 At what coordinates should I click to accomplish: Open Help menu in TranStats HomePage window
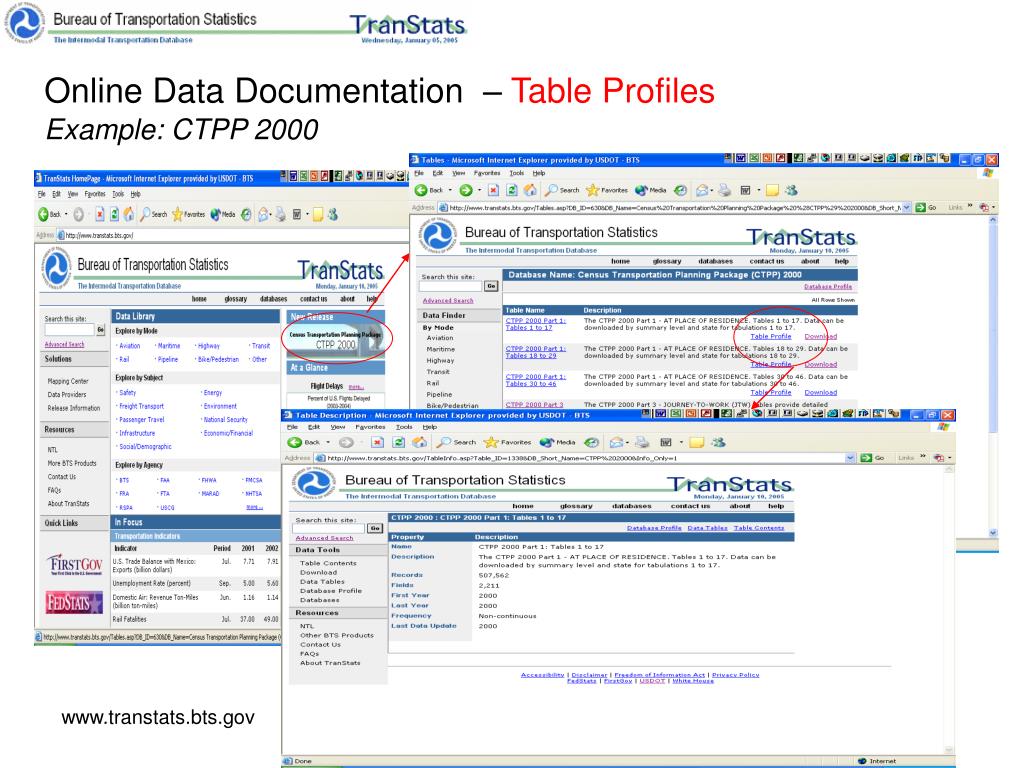tap(135, 194)
